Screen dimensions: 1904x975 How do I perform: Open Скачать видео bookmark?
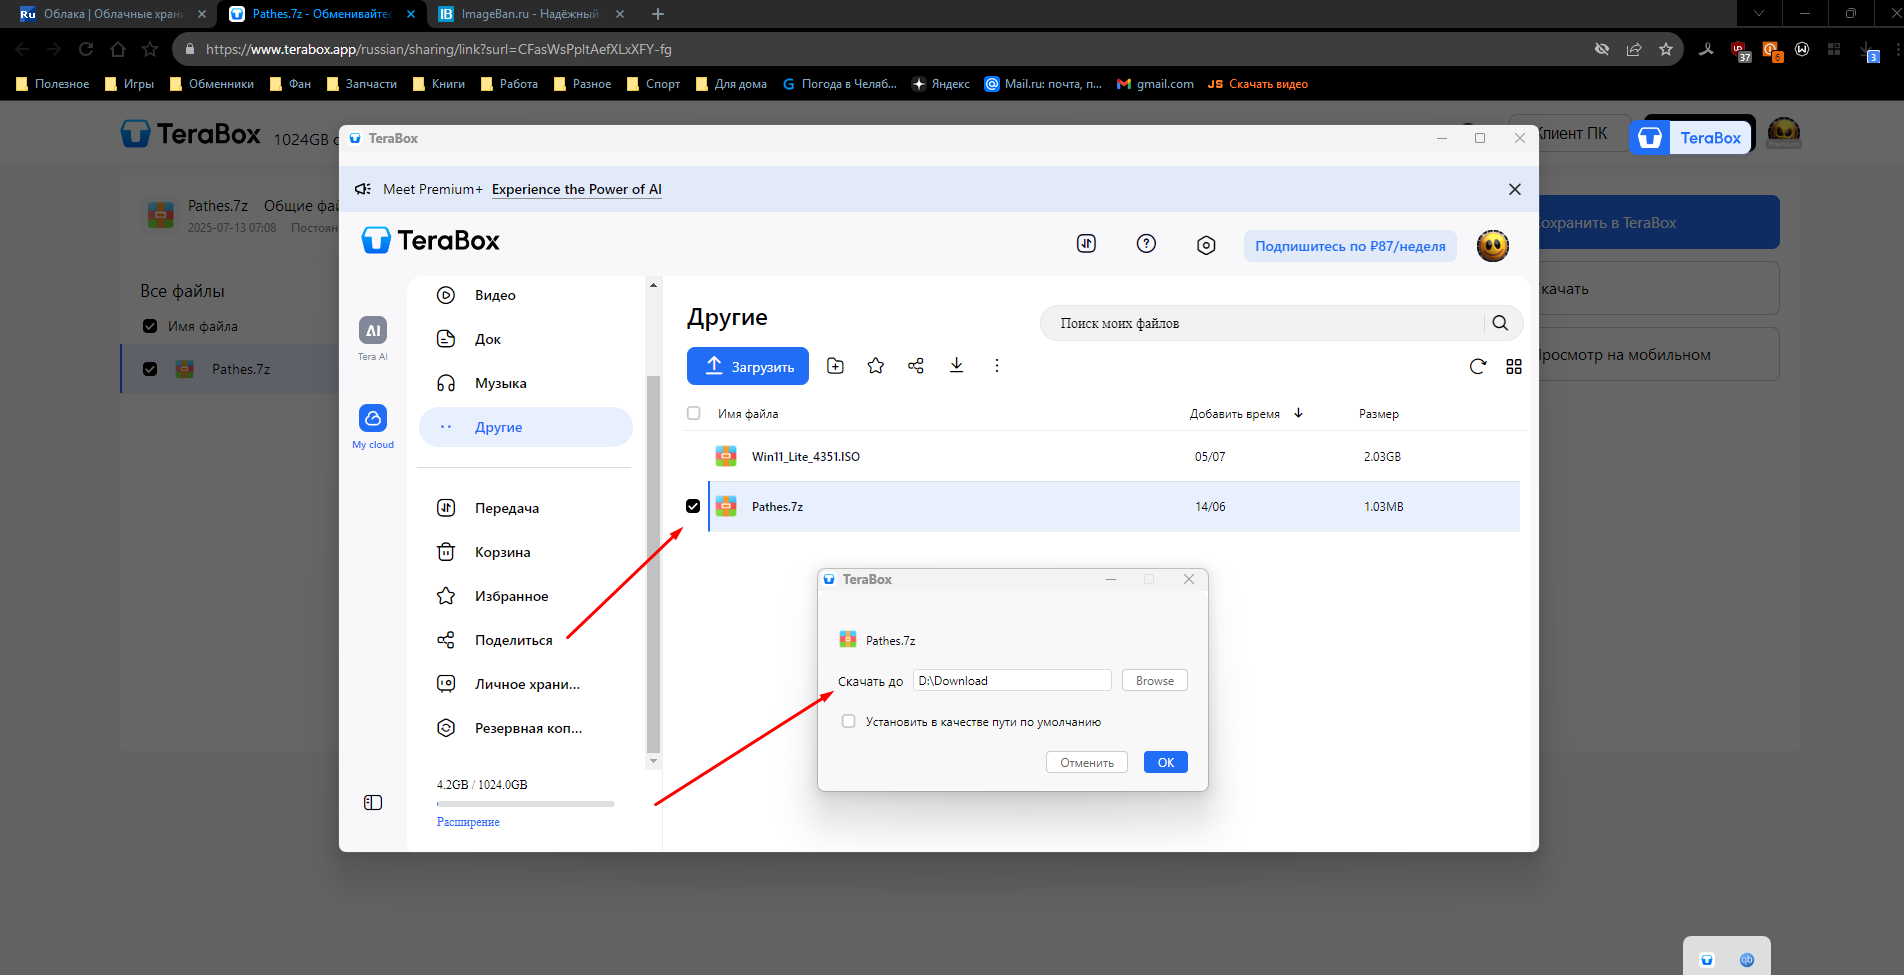(1257, 84)
